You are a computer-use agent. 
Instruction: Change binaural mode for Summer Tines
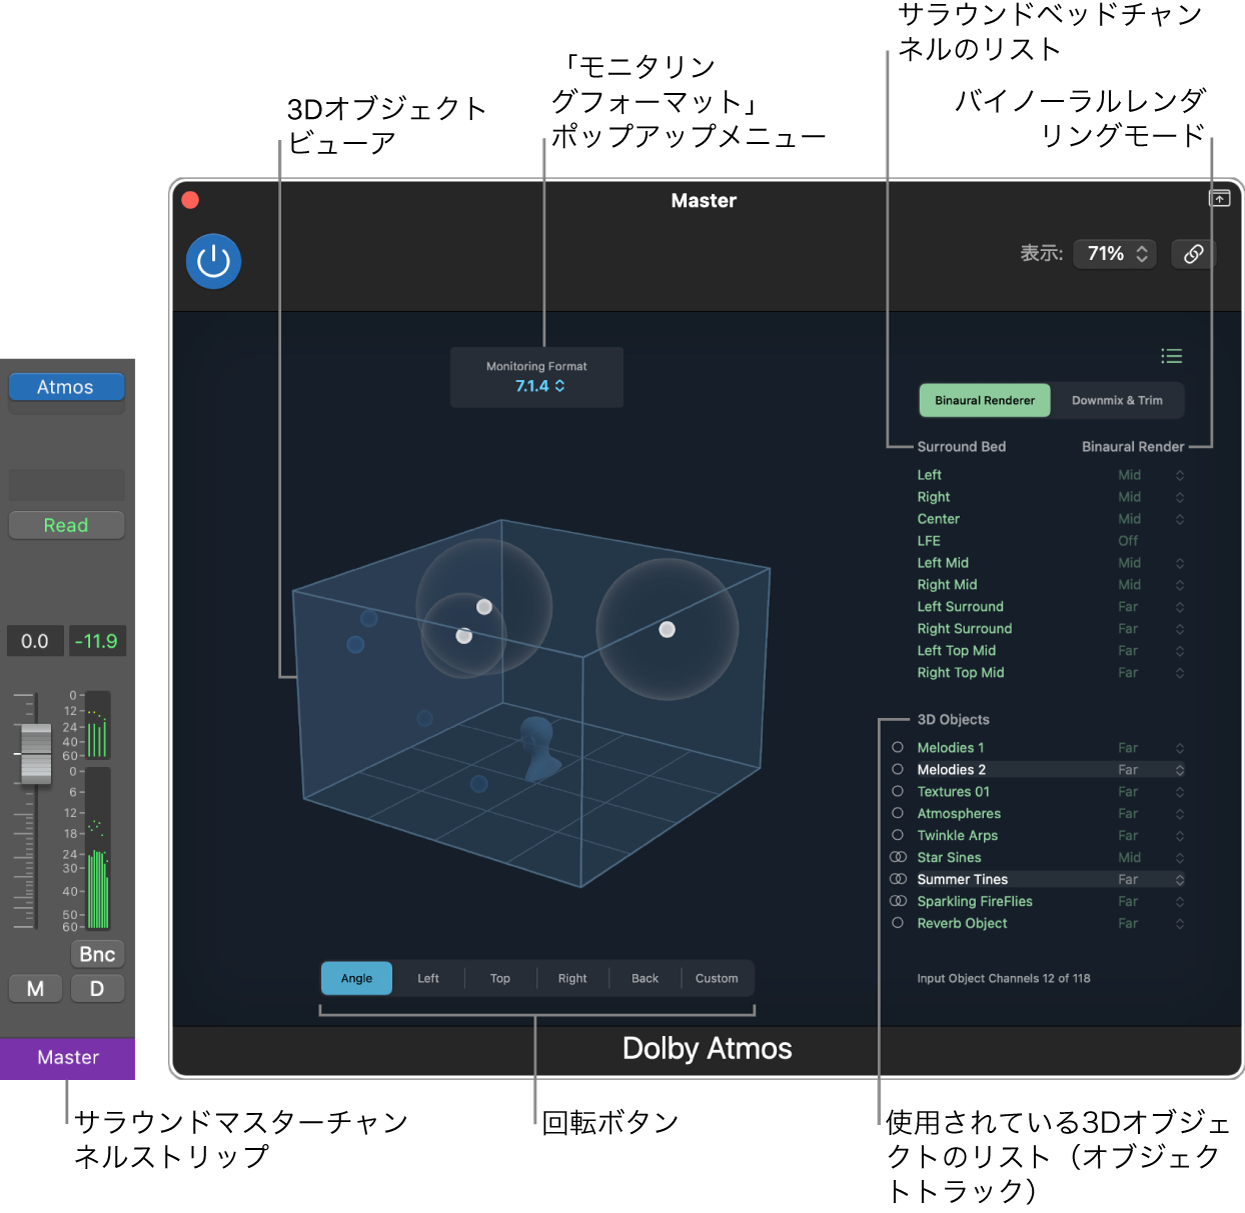click(x=1150, y=880)
